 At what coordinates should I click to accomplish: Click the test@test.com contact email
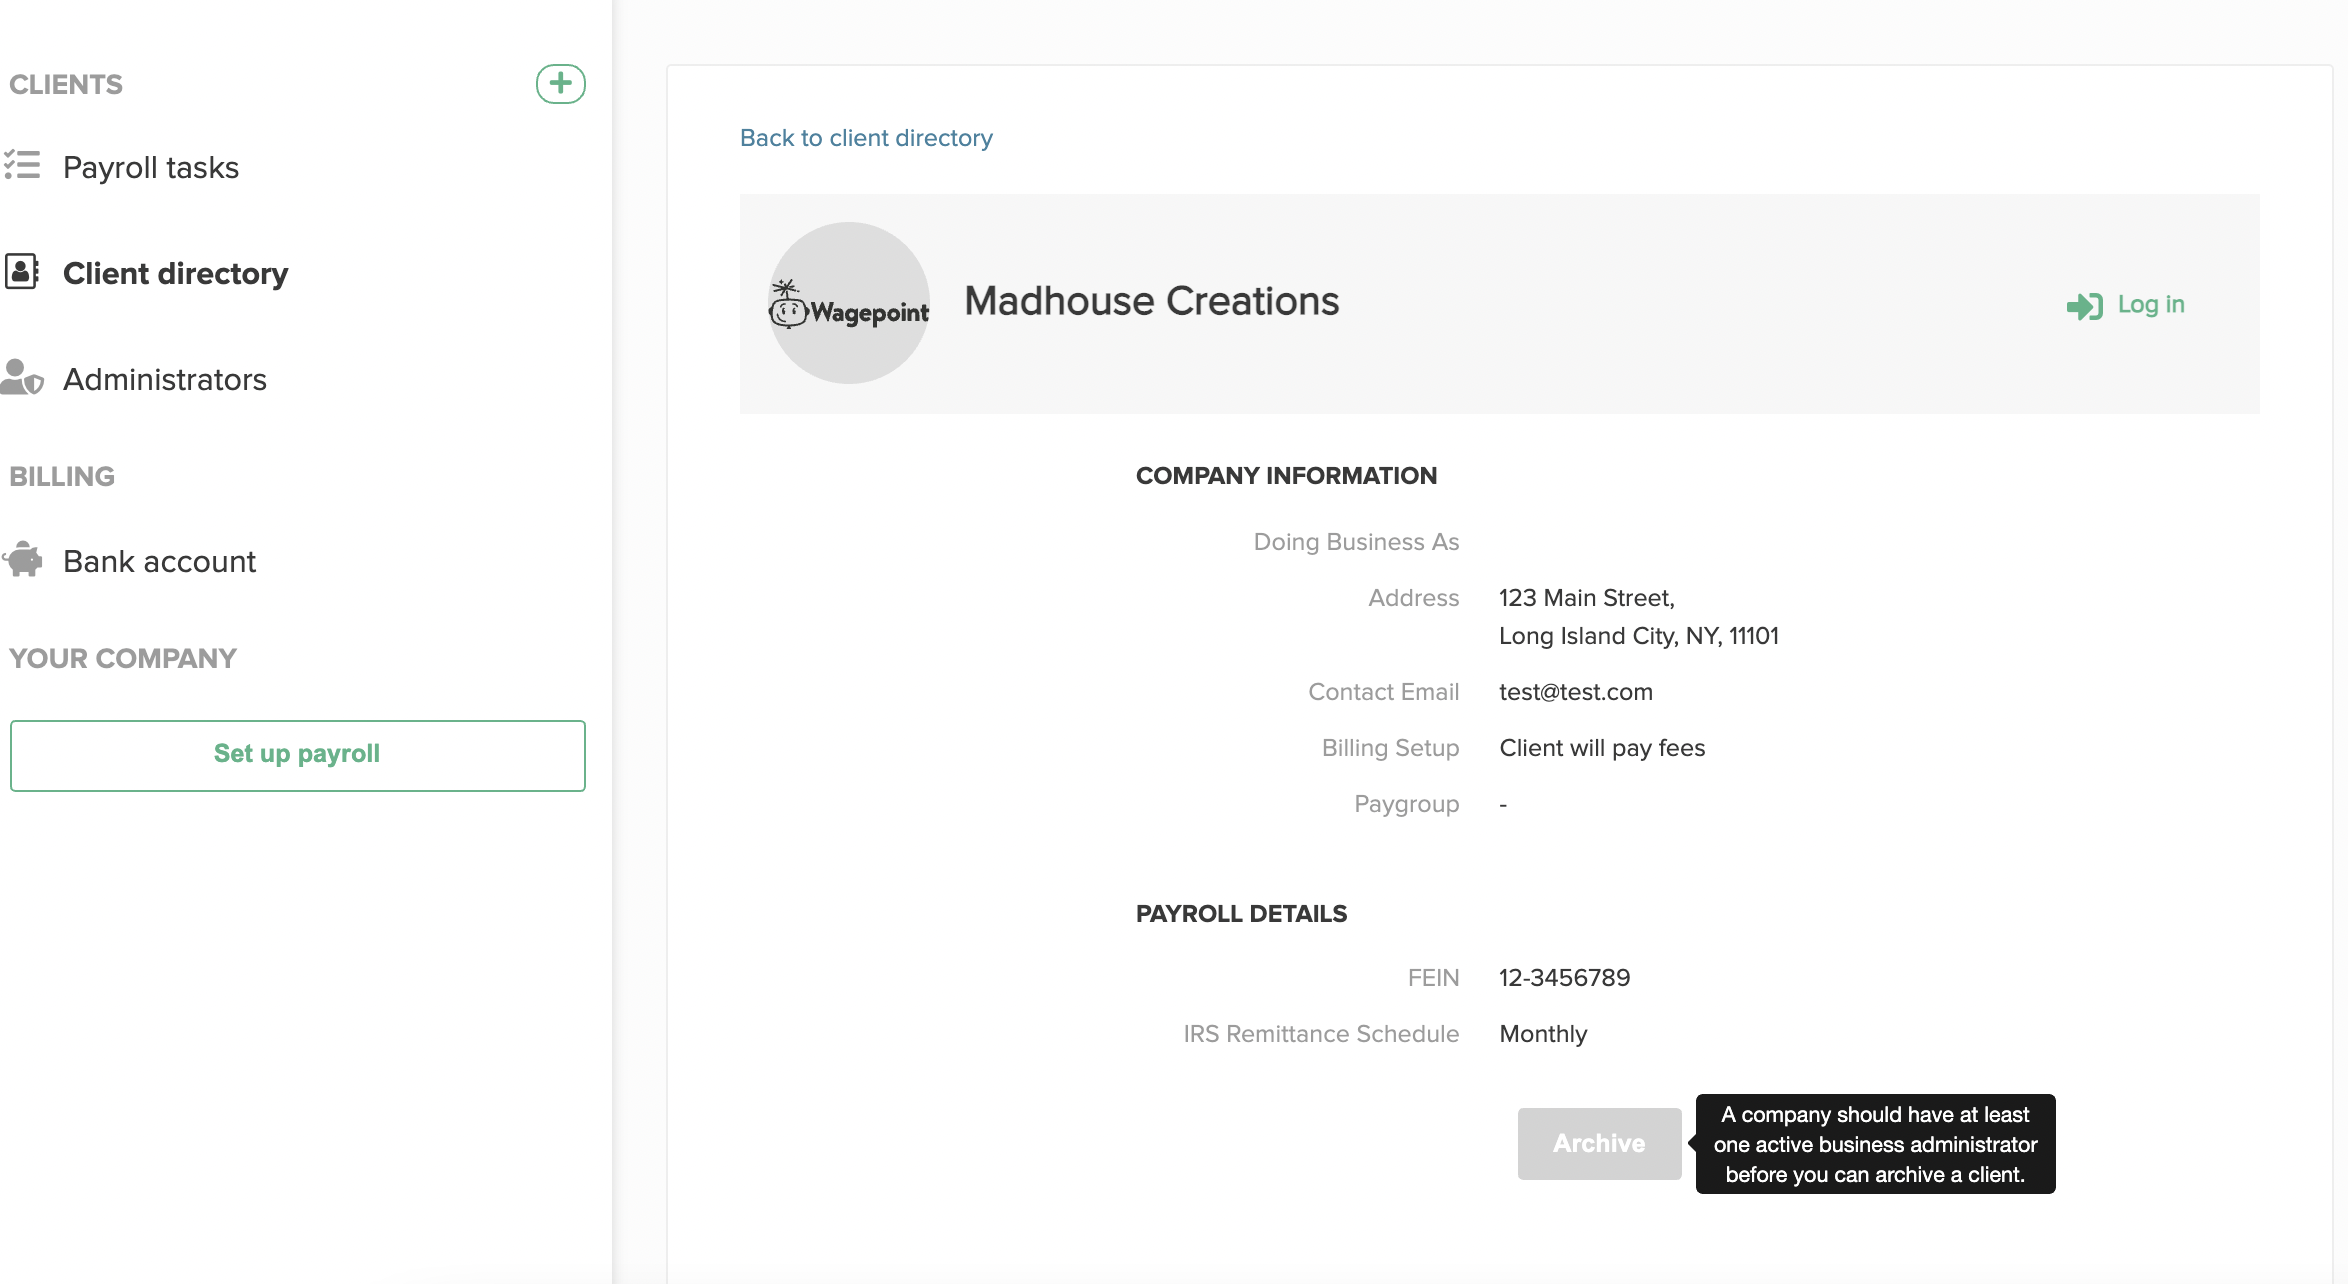pyautogui.click(x=1575, y=692)
